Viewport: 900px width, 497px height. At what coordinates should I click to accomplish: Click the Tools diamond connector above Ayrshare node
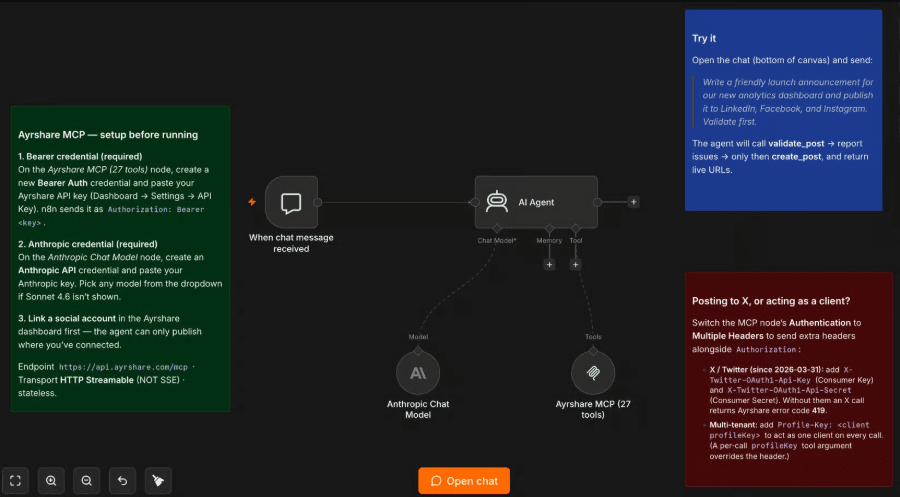point(593,351)
